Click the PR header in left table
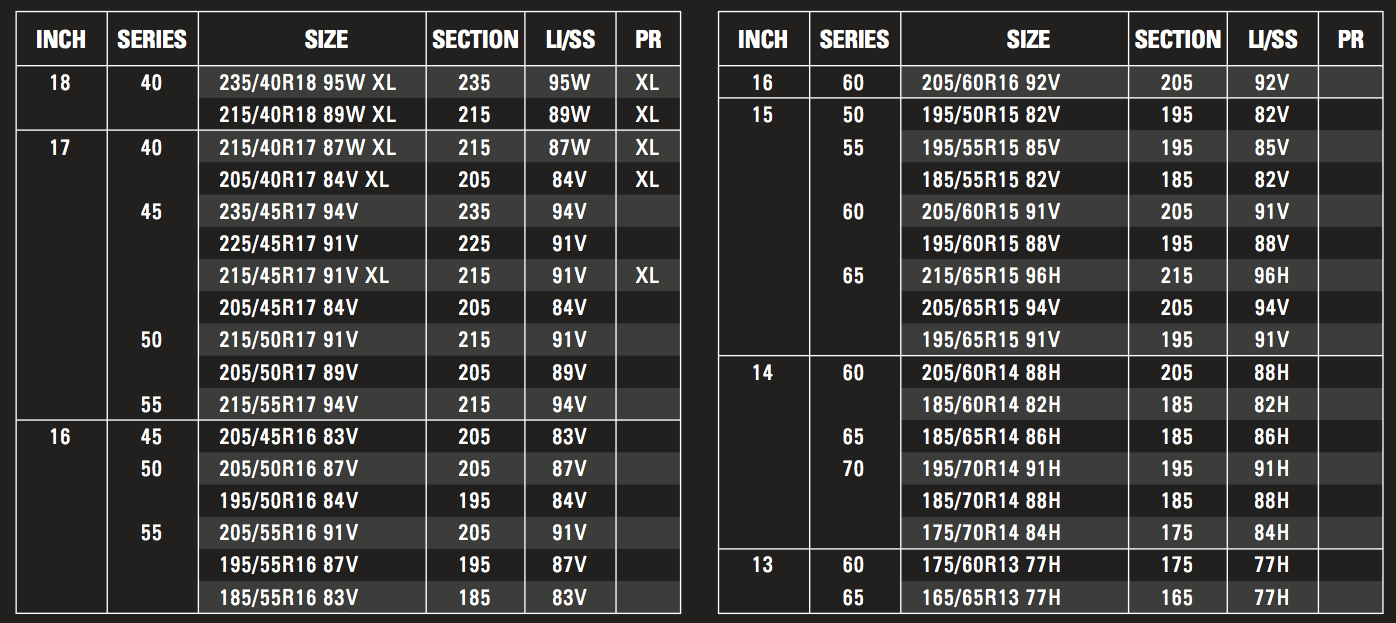The height and width of the screenshot is (623, 1396). [x=649, y=39]
